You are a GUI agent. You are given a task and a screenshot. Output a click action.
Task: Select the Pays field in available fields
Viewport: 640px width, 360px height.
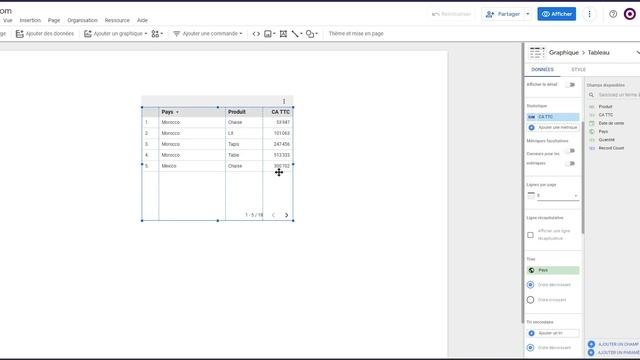[603, 131]
